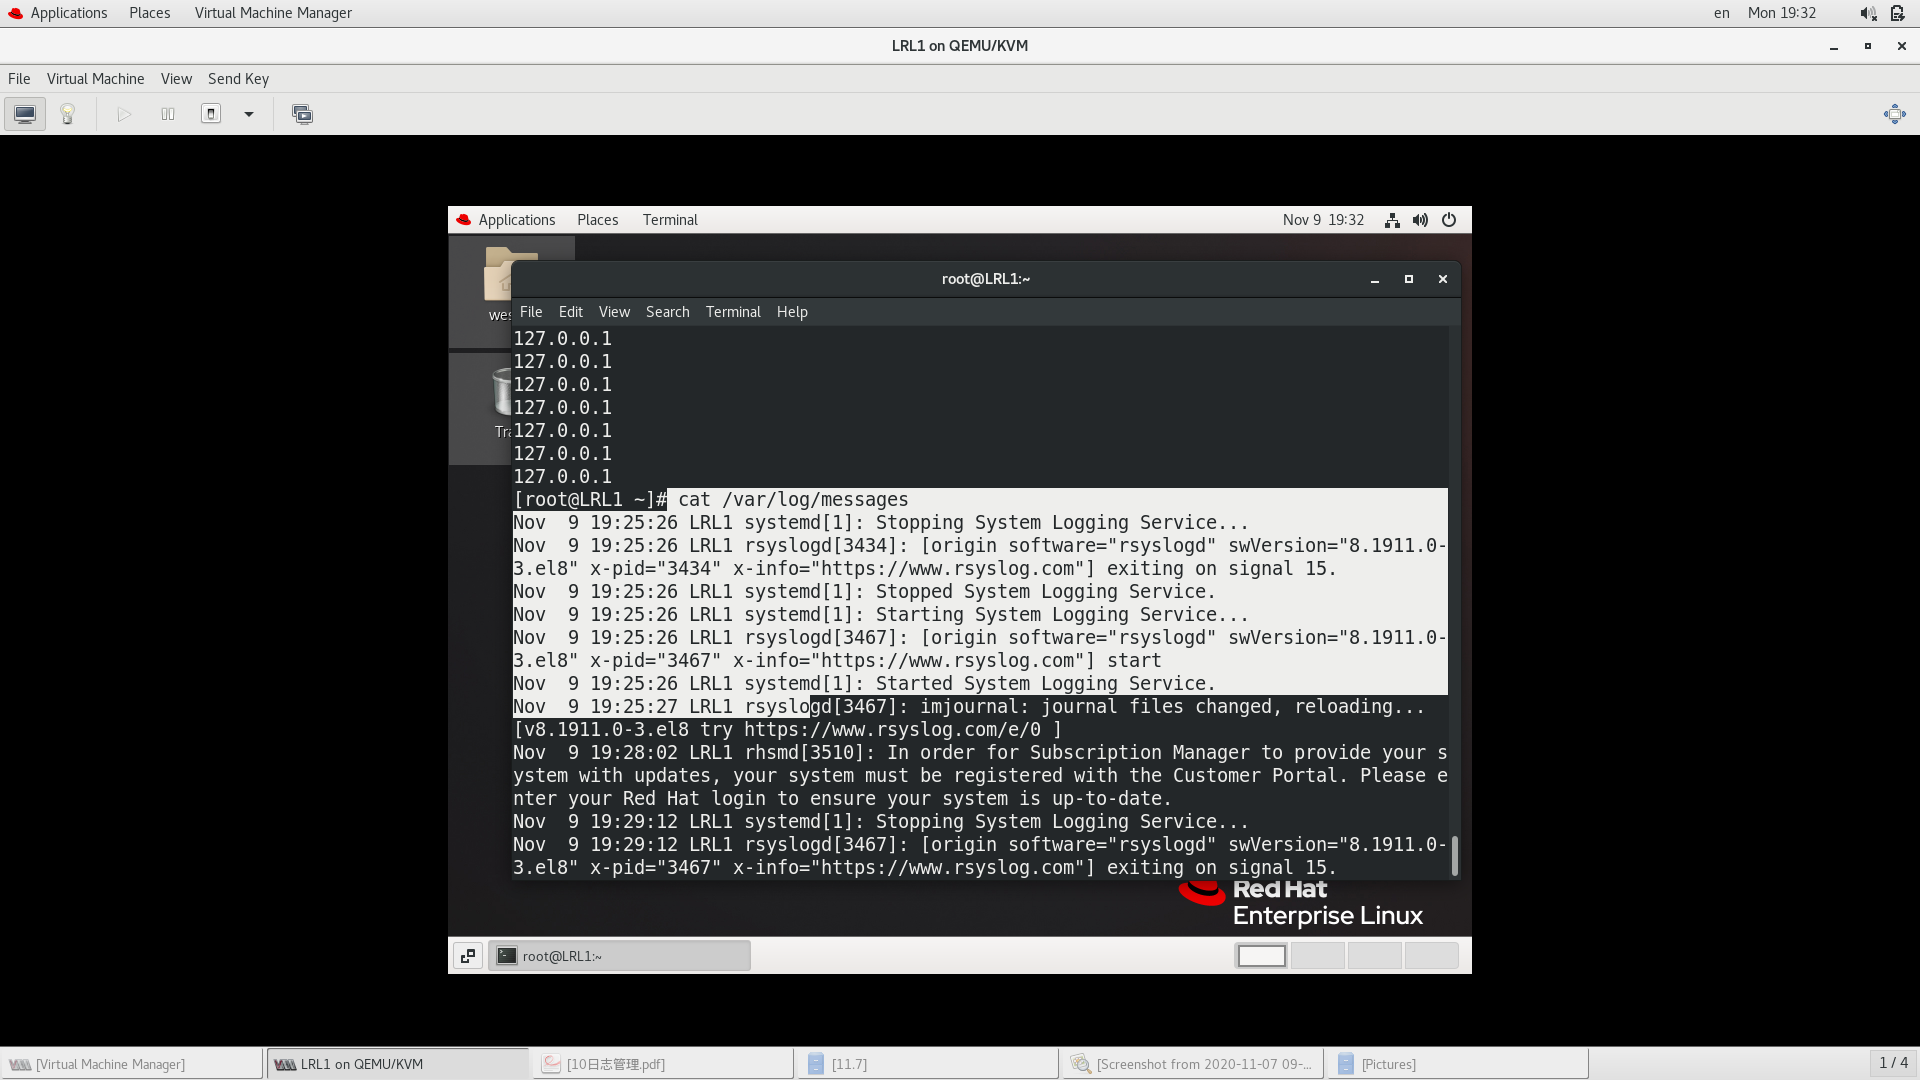The height and width of the screenshot is (1080, 1920).
Task: Show virtual hardware details lightbulb icon
Action: [x=68, y=114]
